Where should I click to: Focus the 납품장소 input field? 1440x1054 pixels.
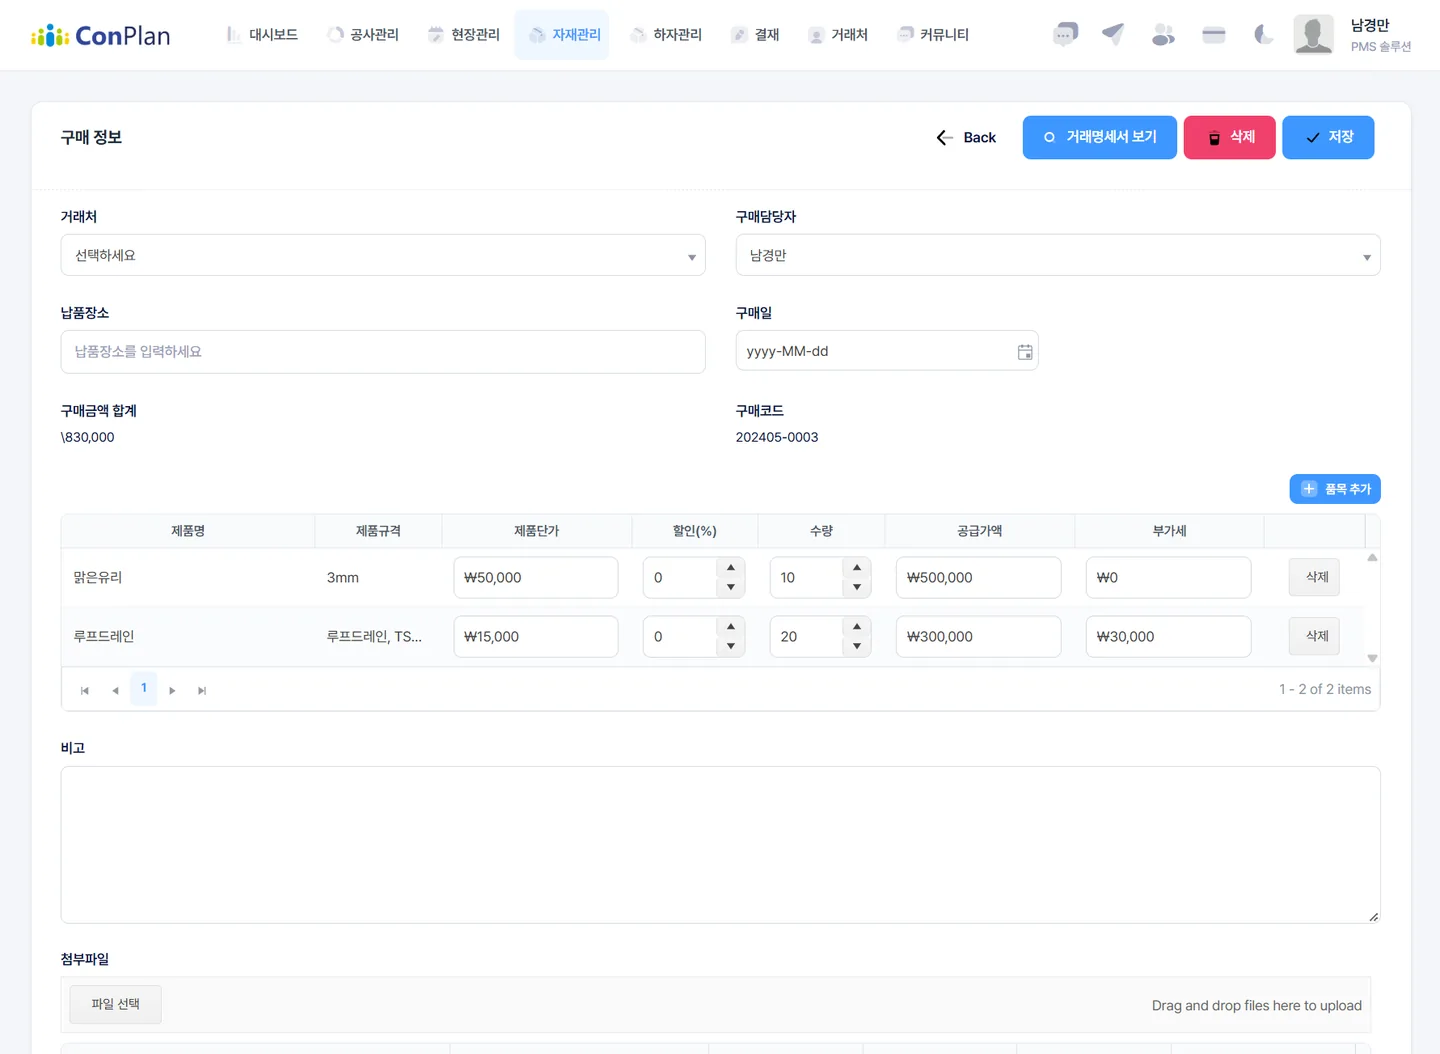(x=383, y=352)
